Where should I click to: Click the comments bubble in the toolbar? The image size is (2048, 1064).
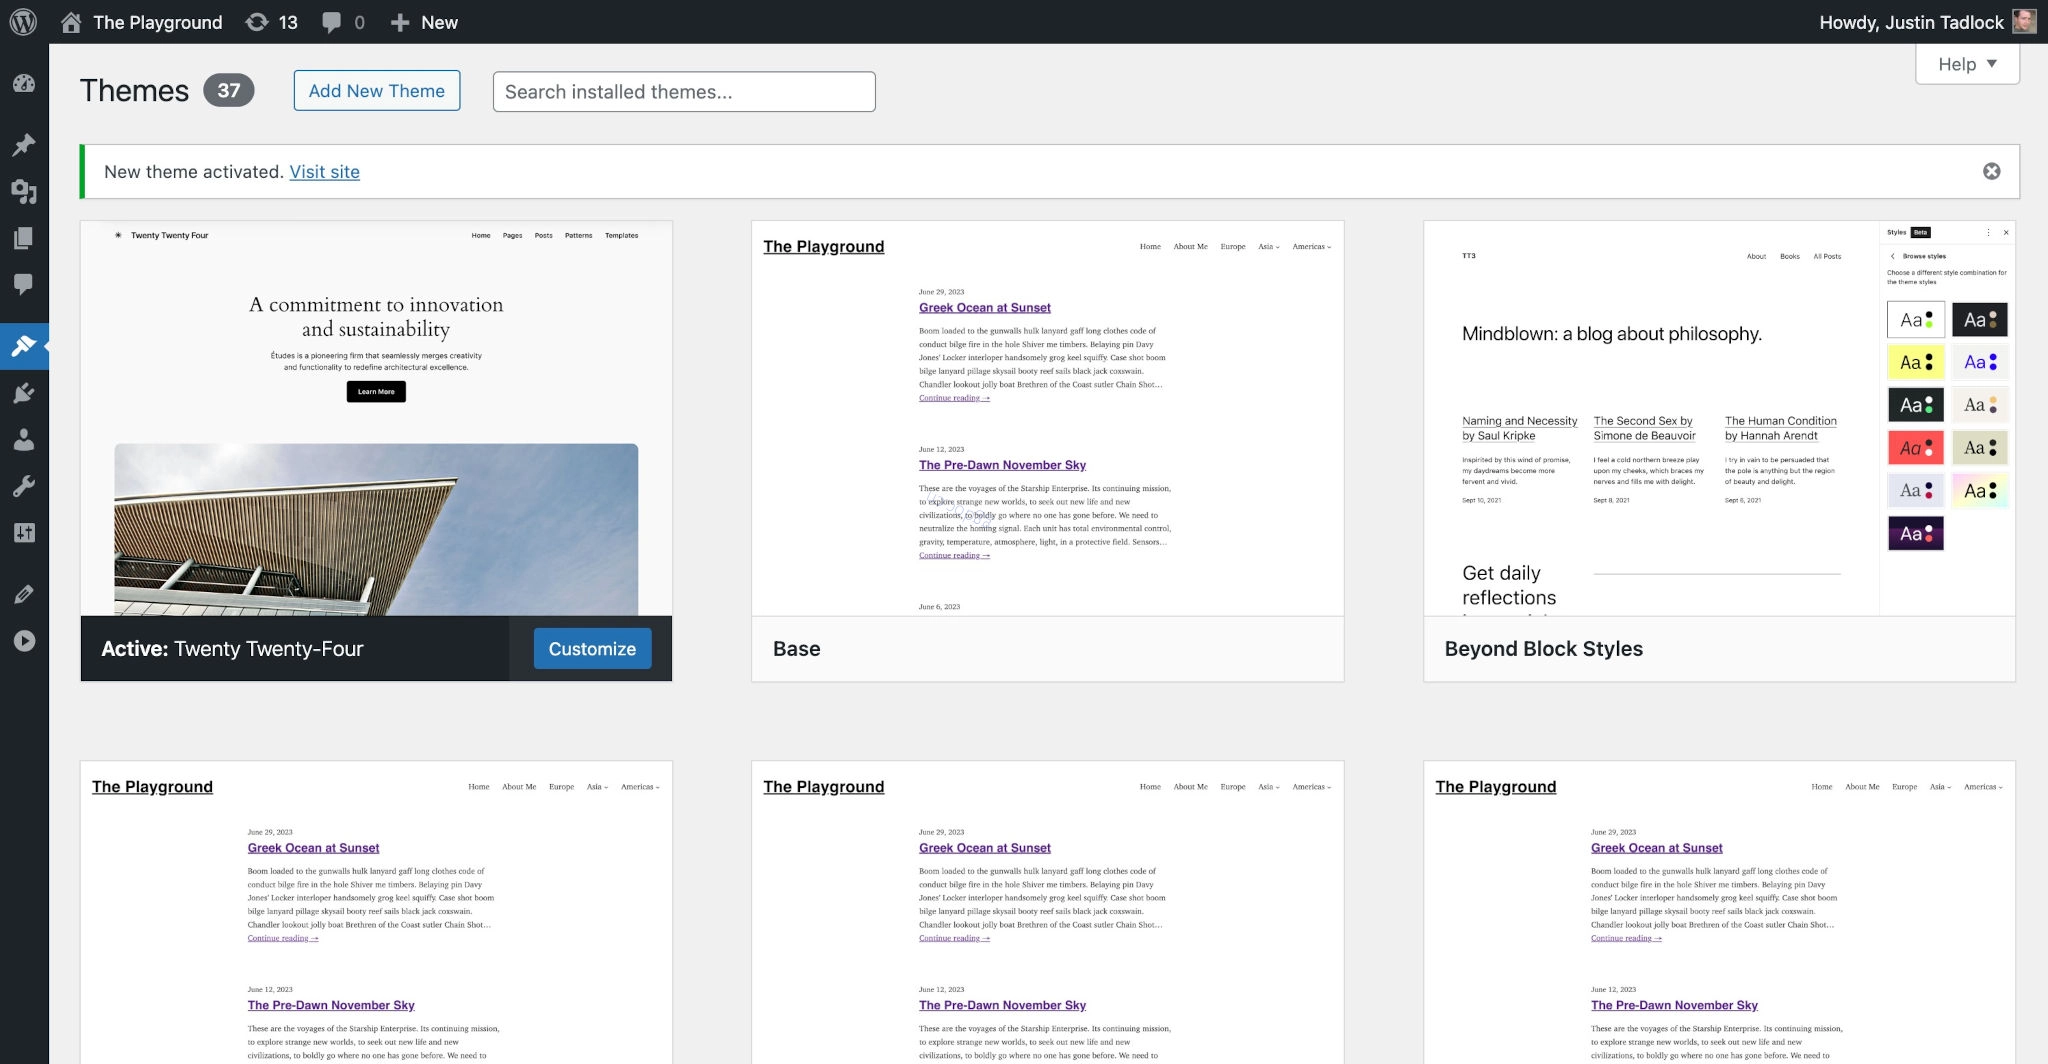(x=343, y=22)
